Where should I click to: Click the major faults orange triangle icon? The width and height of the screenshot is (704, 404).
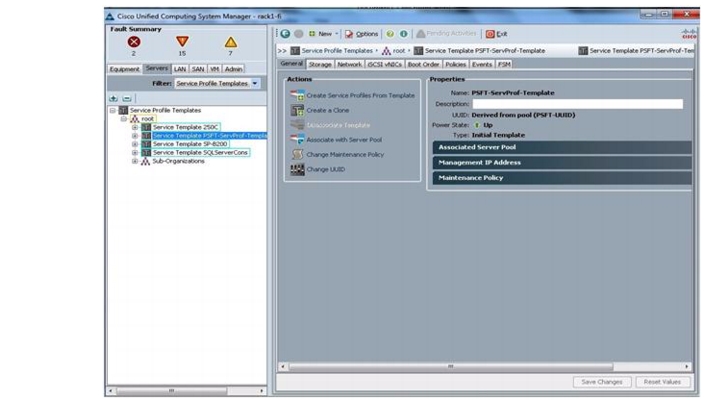coord(182,42)
